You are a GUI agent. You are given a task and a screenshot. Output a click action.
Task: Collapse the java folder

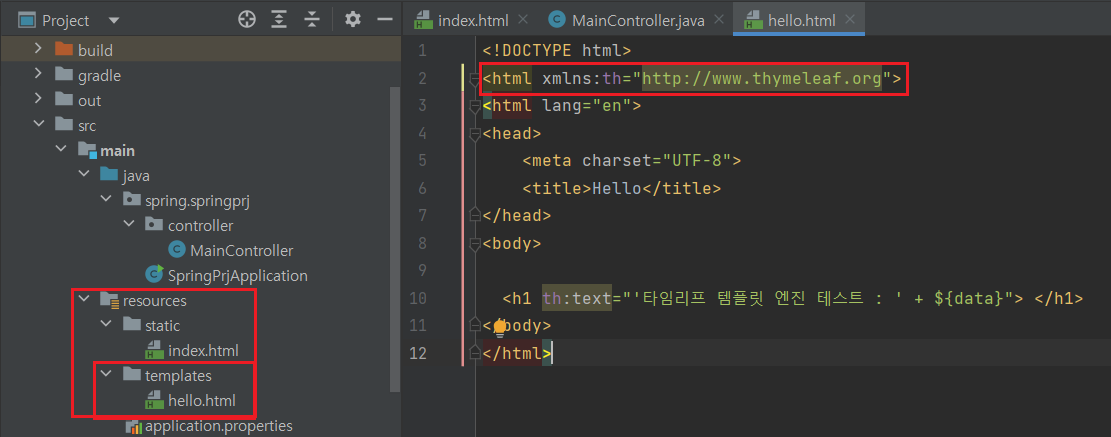(84, 175)
